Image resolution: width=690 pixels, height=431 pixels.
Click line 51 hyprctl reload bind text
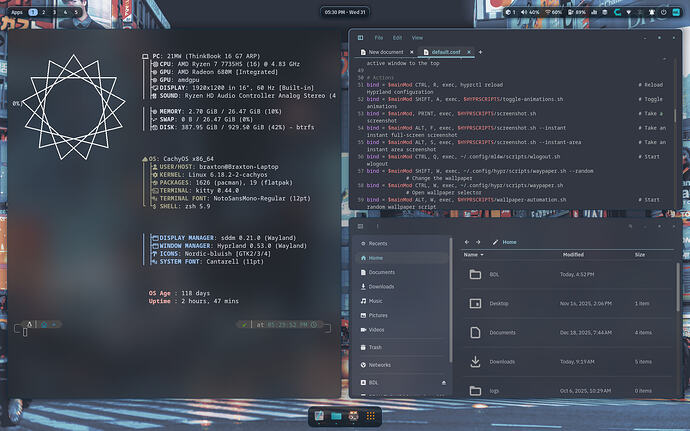[435, 85]
